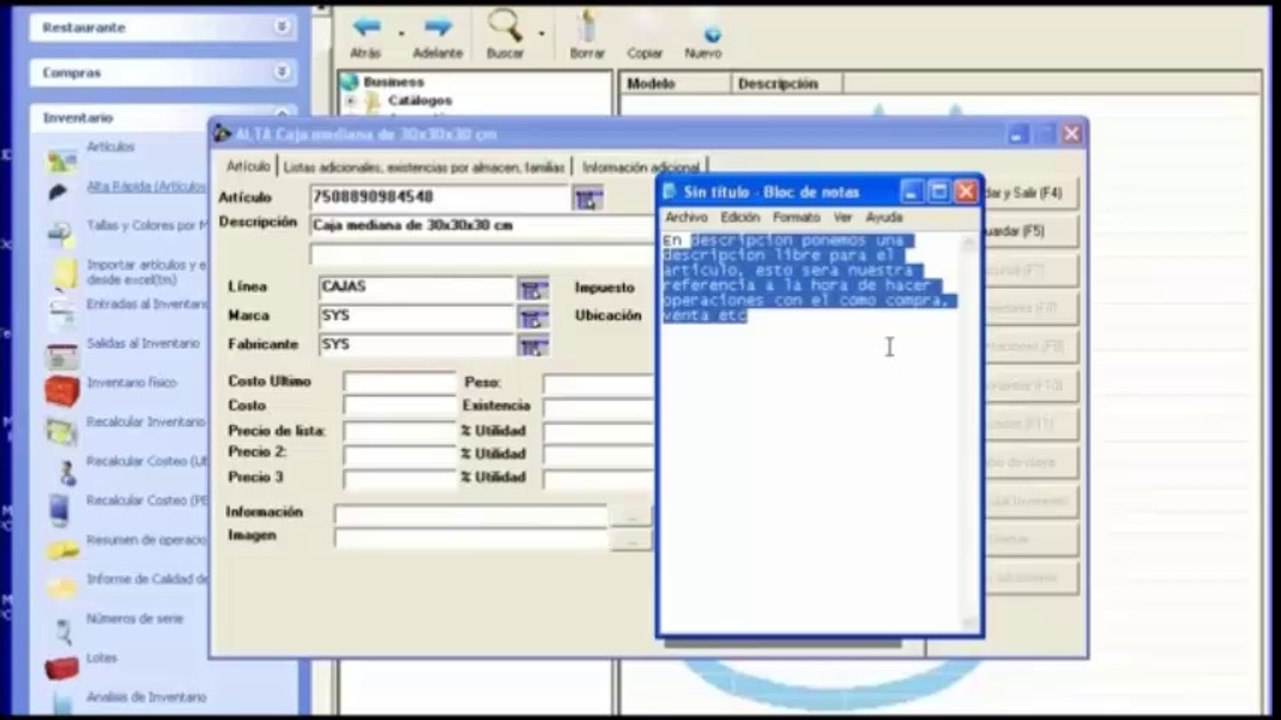Click the Precio de lista input field
The height and width of the screenshot is (720, 1281).
(x=400, y=431)
